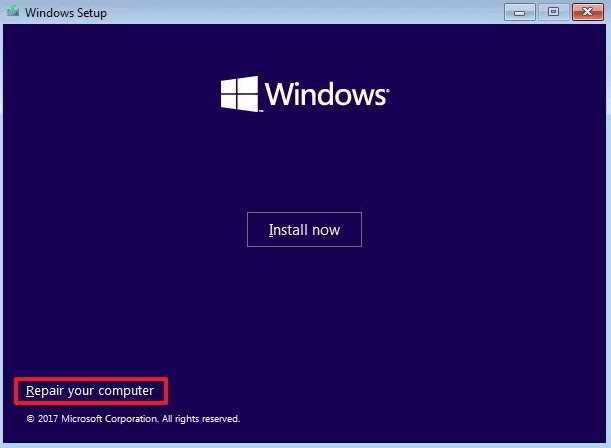Maximize the Windows Setup window
This screenshot has height=448, width=611.
pos(553,12)
